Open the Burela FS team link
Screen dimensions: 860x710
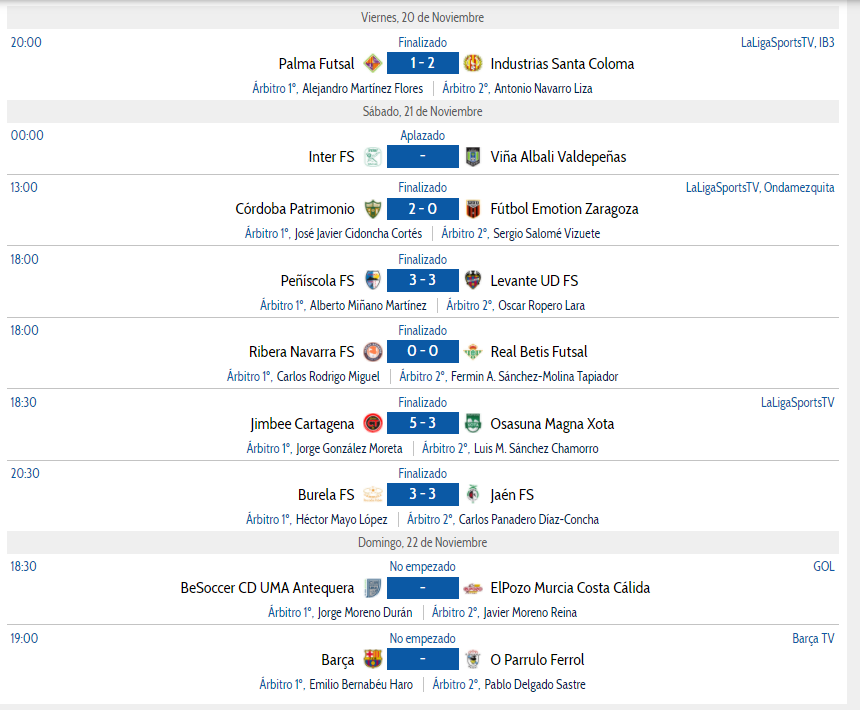tap(326, 495)
